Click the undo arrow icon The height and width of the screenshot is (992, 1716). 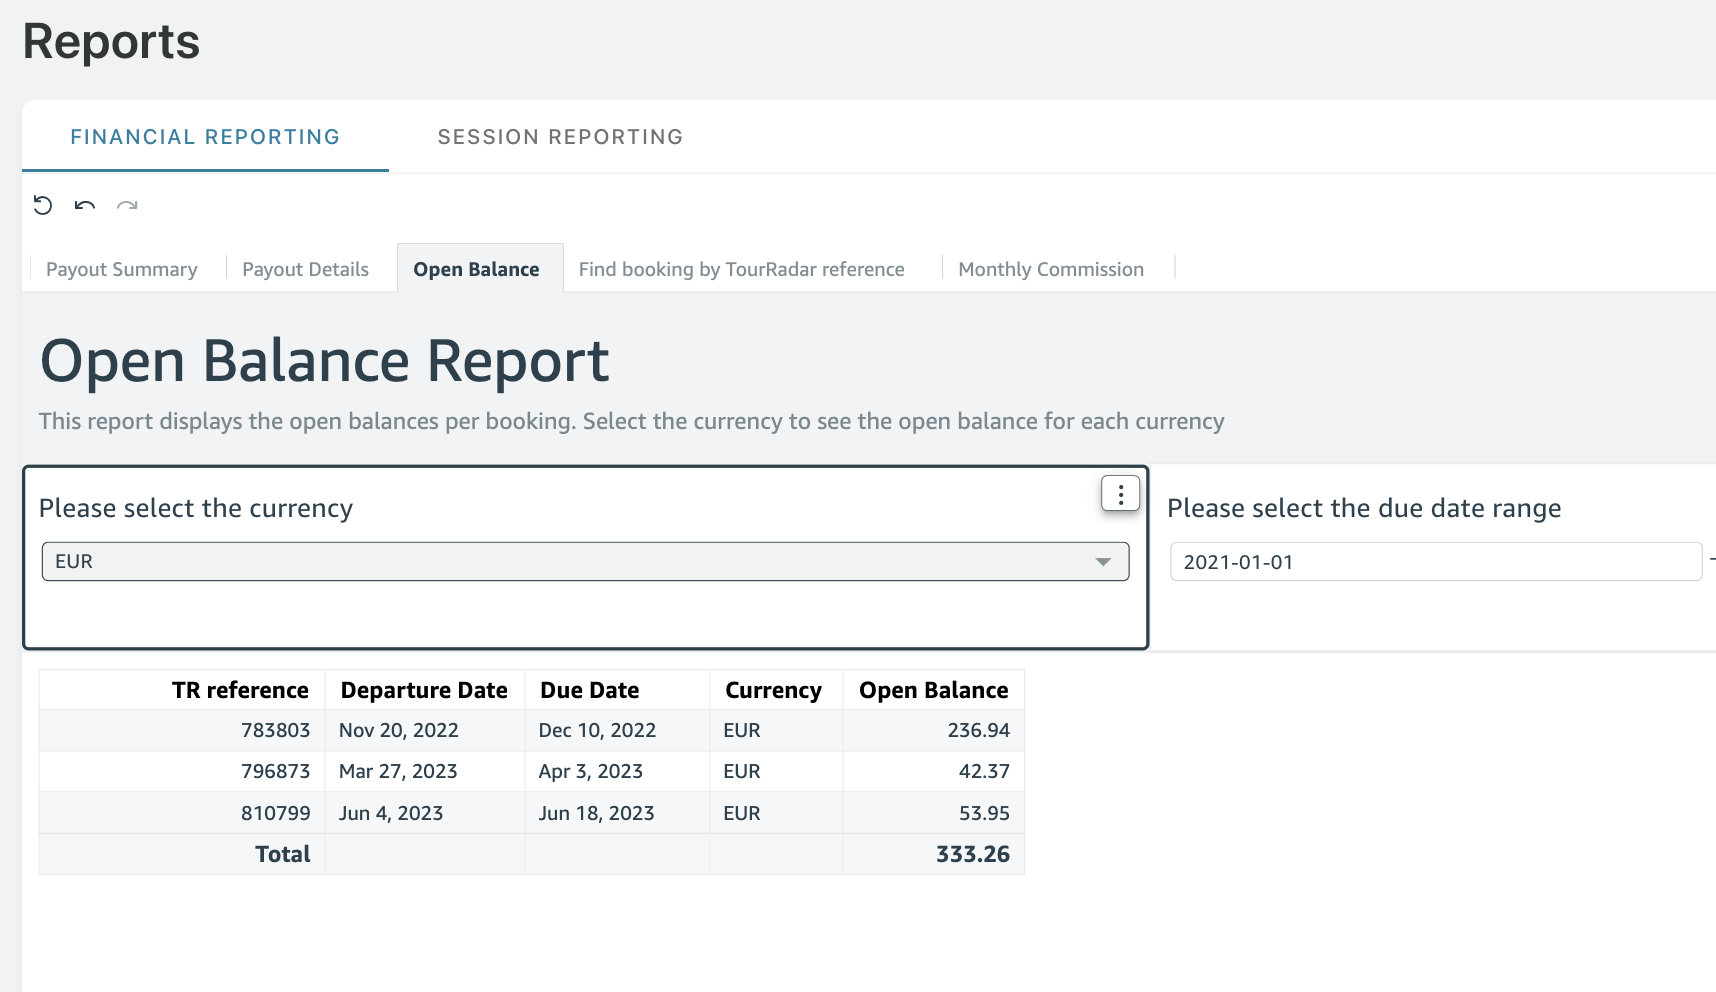(85, 205)
